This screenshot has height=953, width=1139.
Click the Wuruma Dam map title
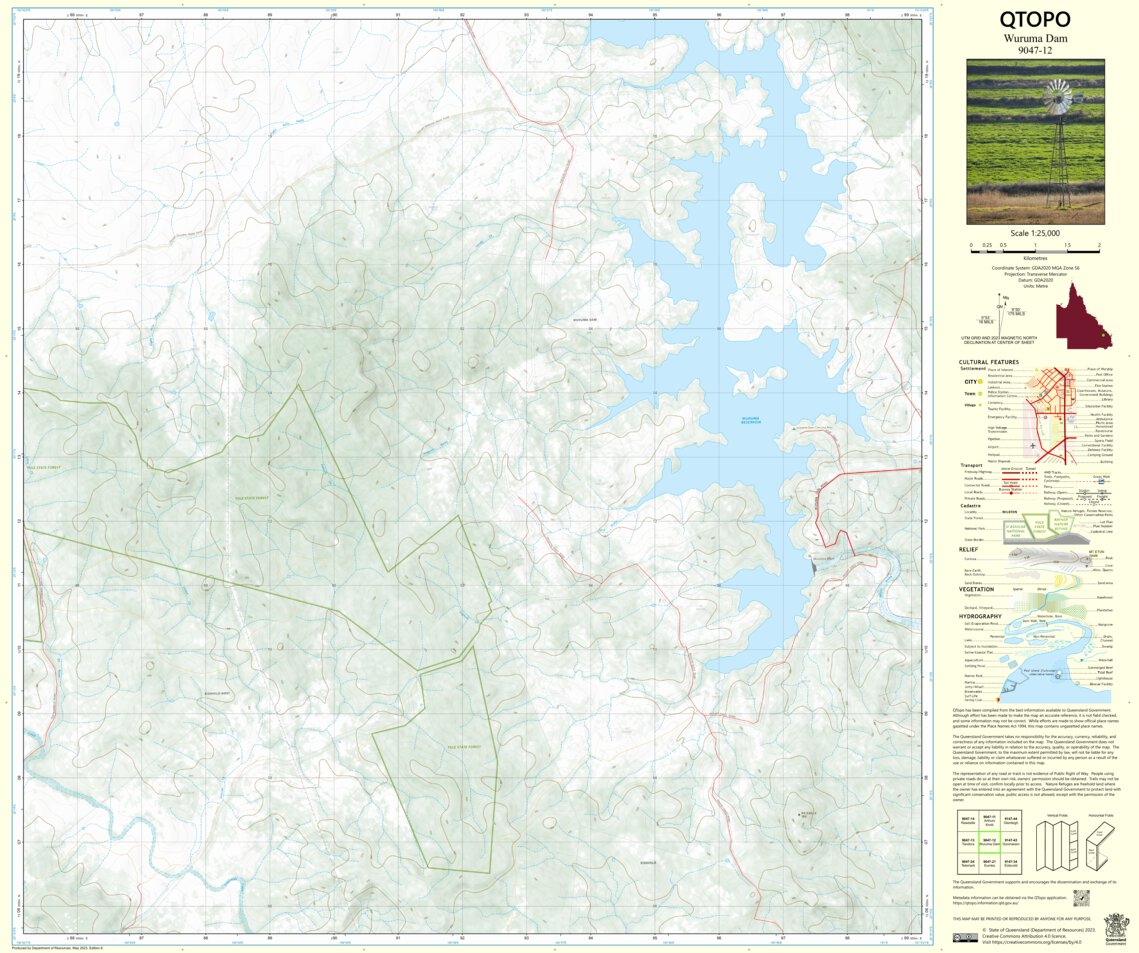click(x=1035, y=39)
